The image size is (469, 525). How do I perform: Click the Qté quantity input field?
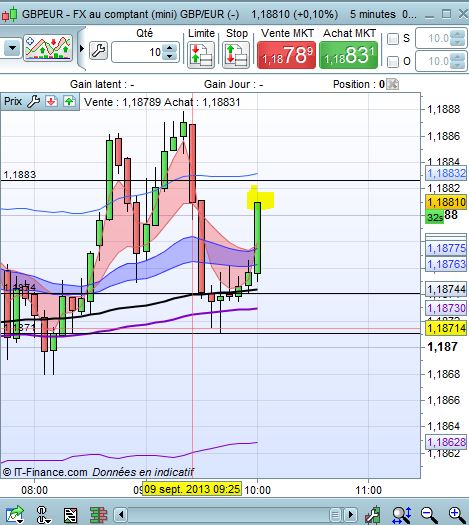pos(137,52)
